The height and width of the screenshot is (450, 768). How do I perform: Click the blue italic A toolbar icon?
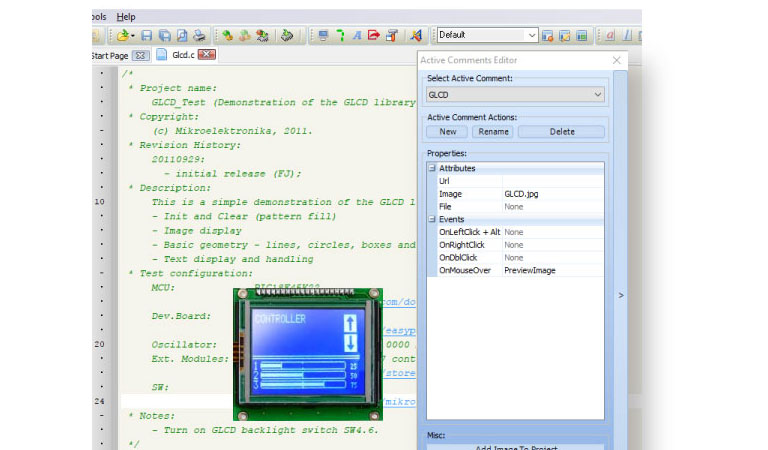[357, 36]
